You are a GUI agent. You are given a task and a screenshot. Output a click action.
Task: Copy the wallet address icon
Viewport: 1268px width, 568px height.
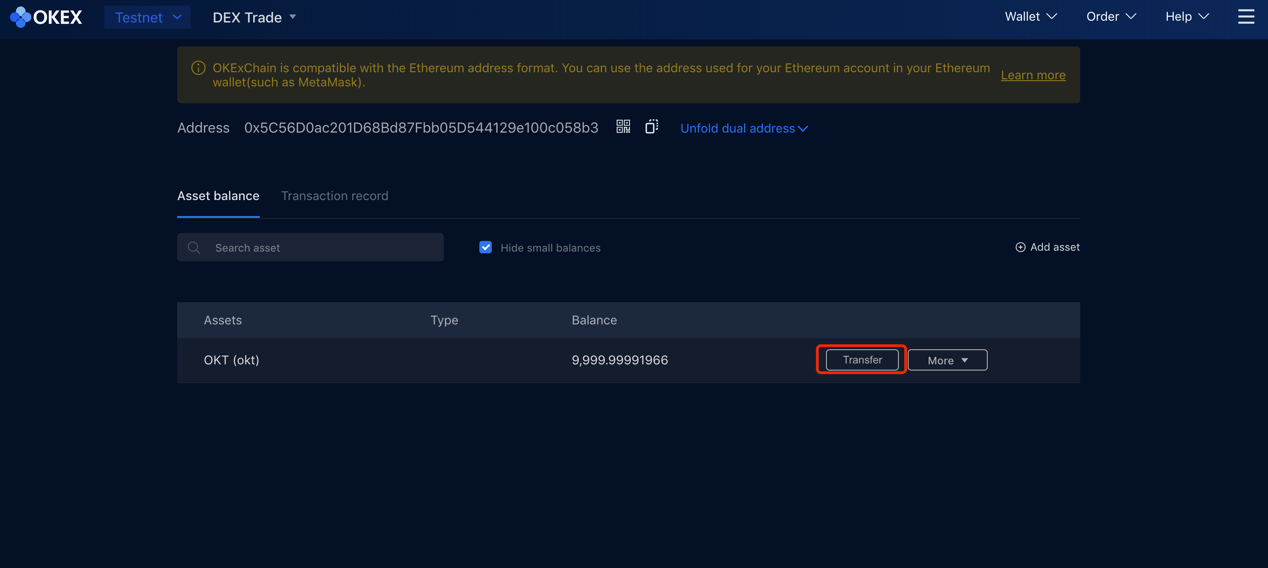[x=651, y=127]
